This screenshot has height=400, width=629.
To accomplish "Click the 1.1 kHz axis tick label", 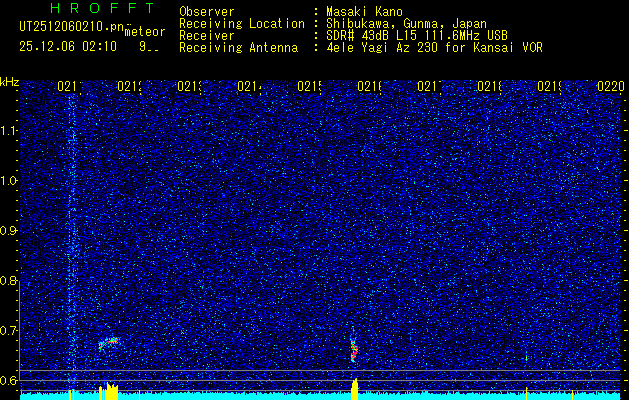I will (9, 131).
